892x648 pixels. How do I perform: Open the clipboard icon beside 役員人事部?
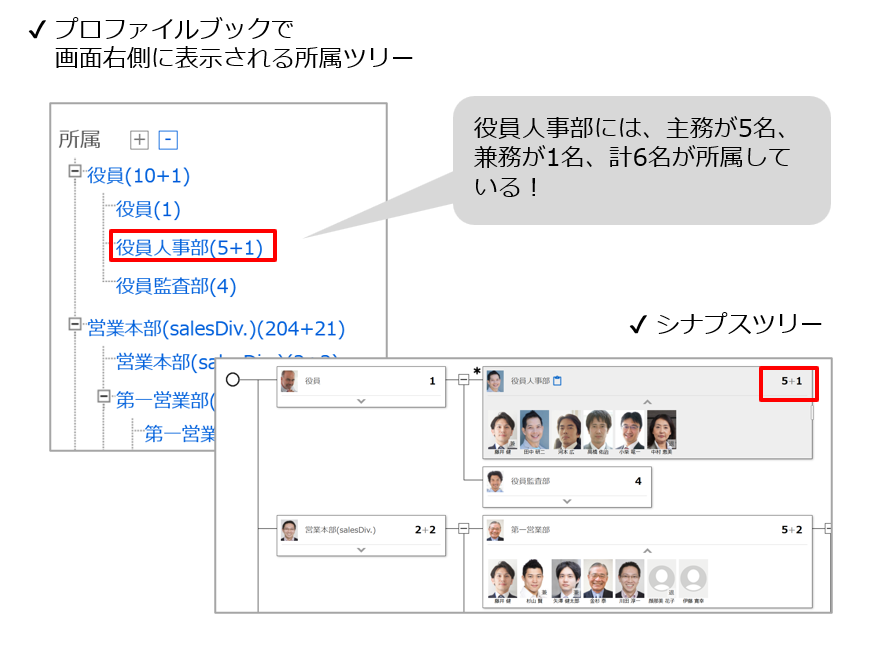pyautogui.click(x=558, y=381)
